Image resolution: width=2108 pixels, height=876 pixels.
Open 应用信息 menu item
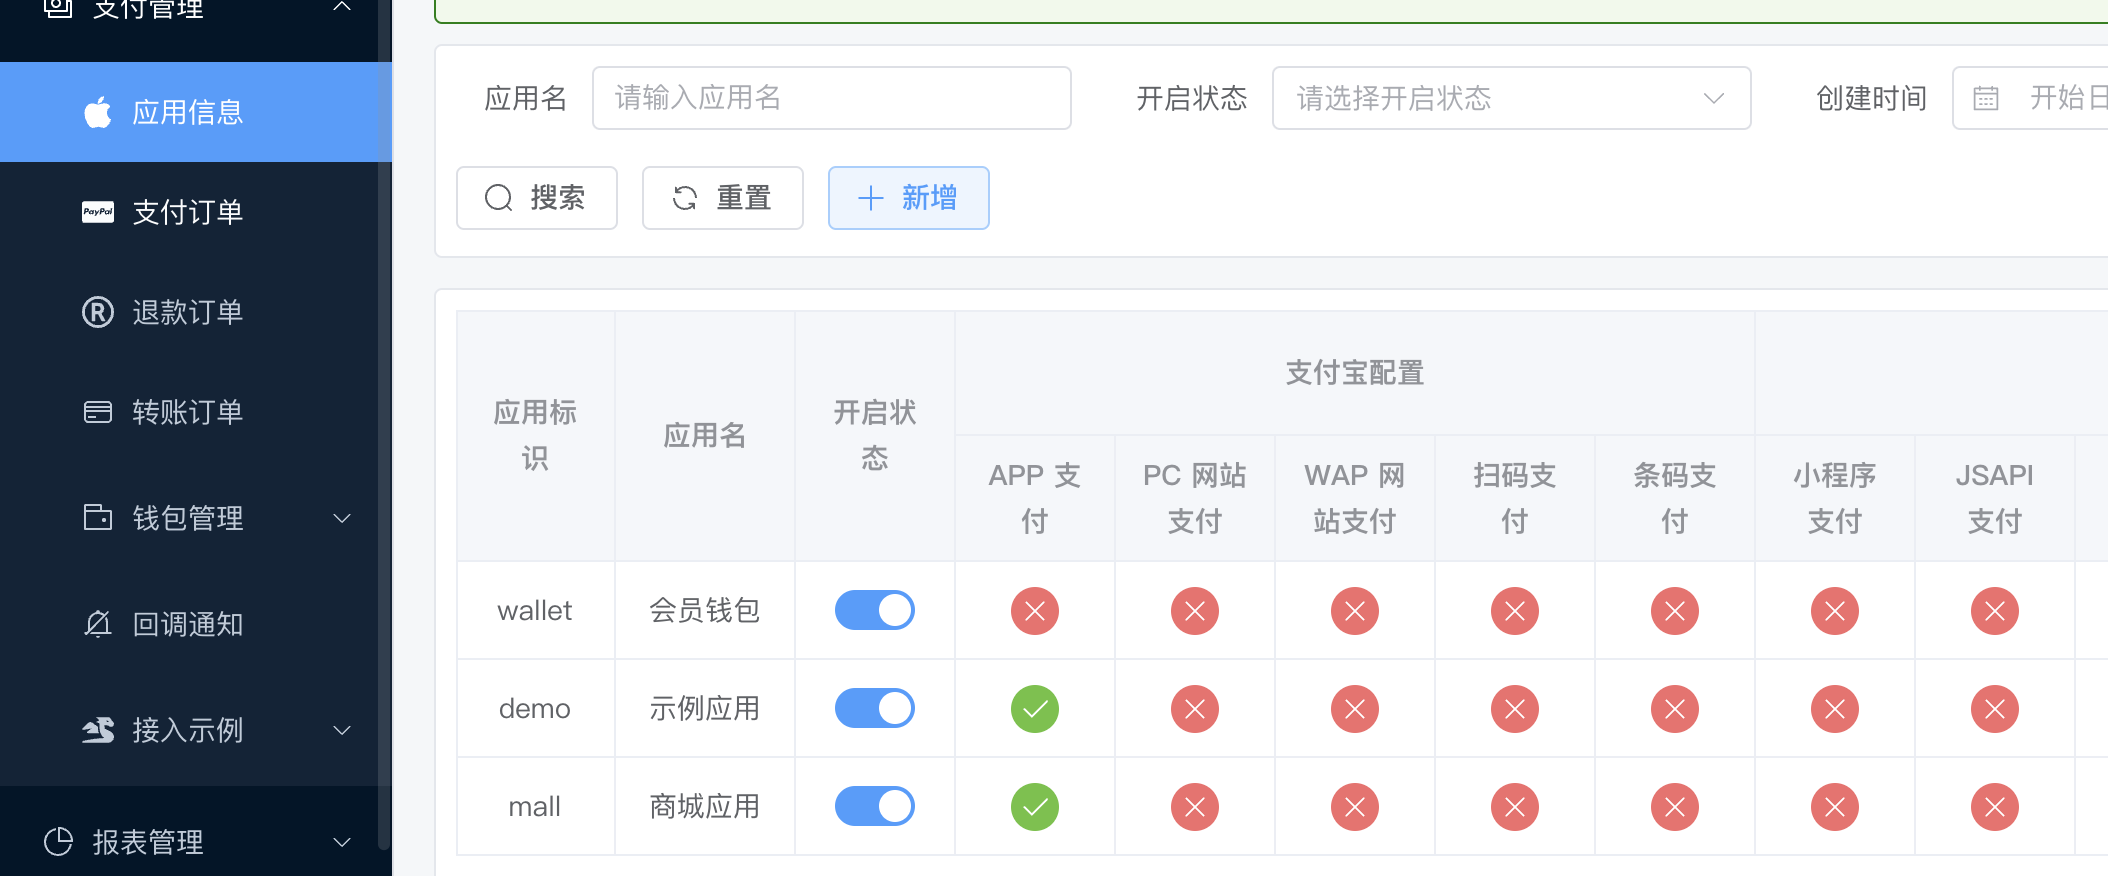click(x=196, y=112)
